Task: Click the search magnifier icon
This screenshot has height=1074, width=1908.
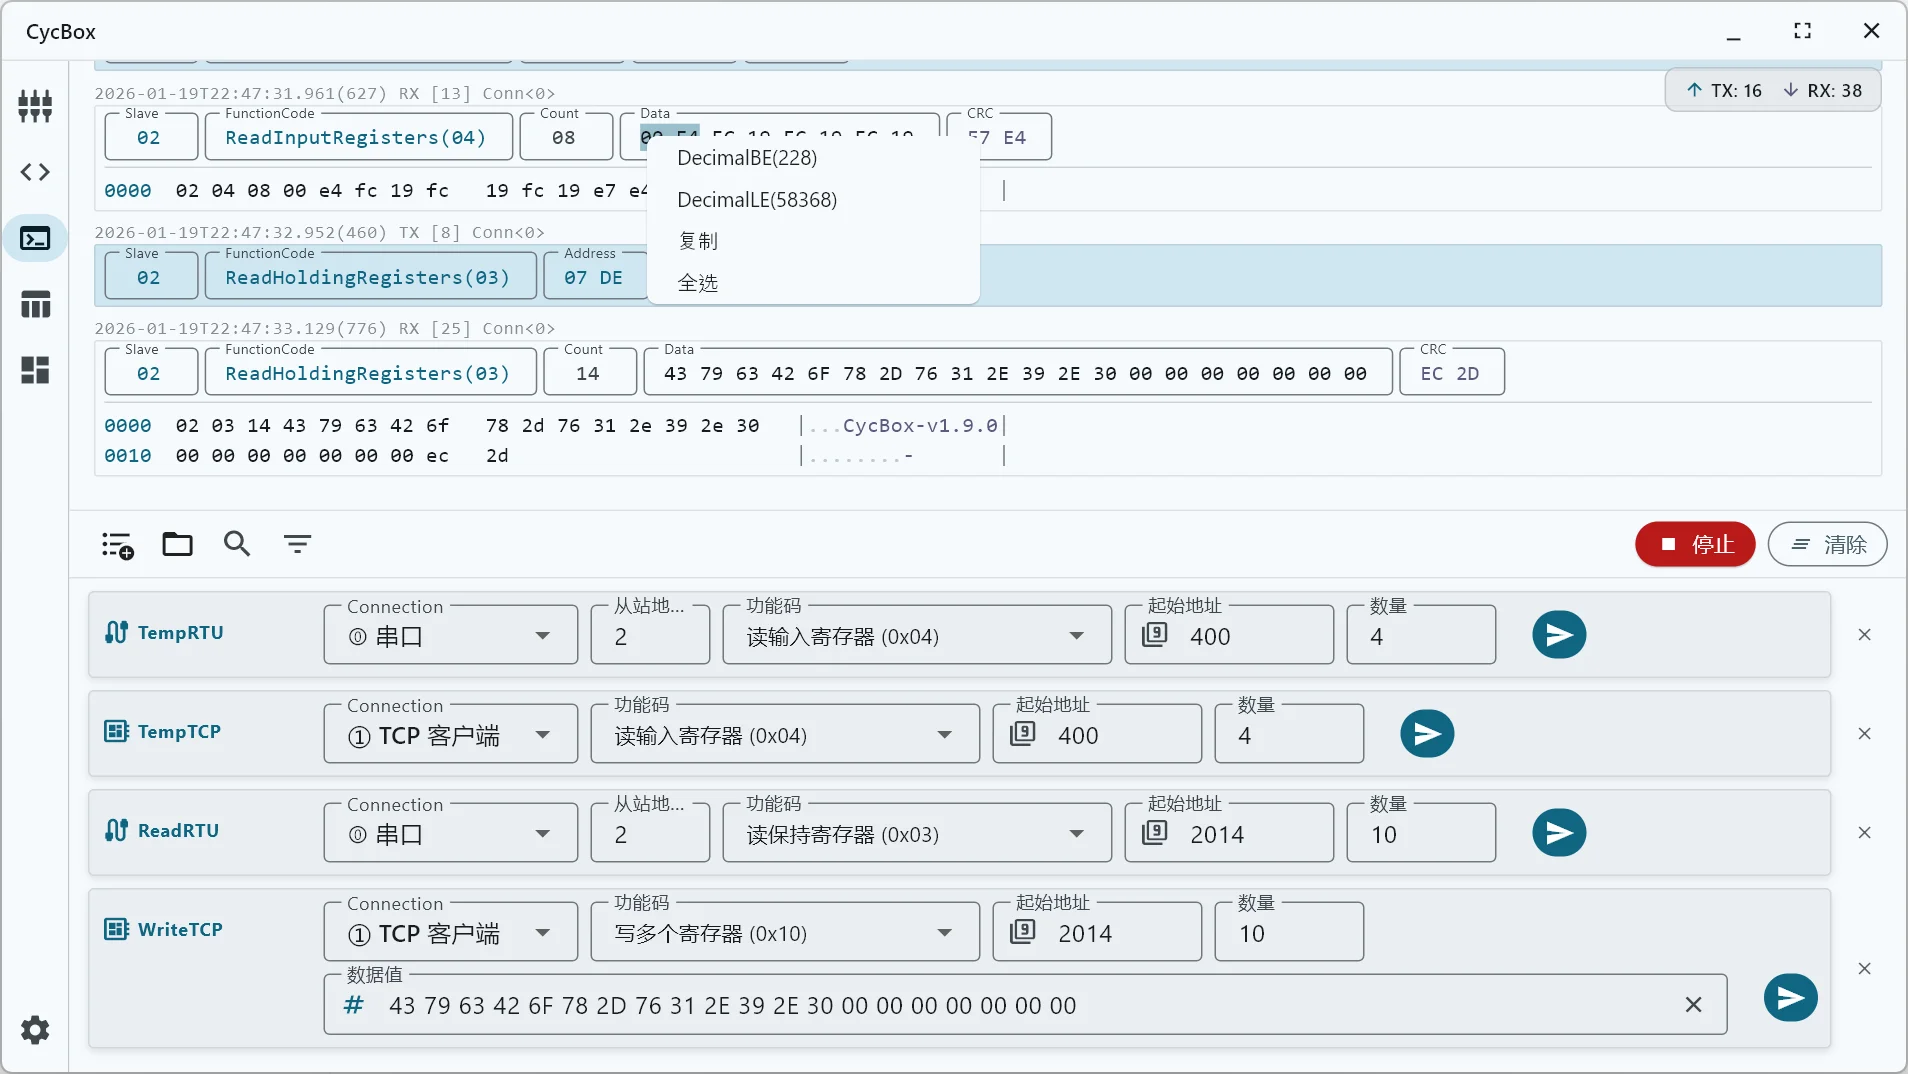Action: click(x=237, y=544)
